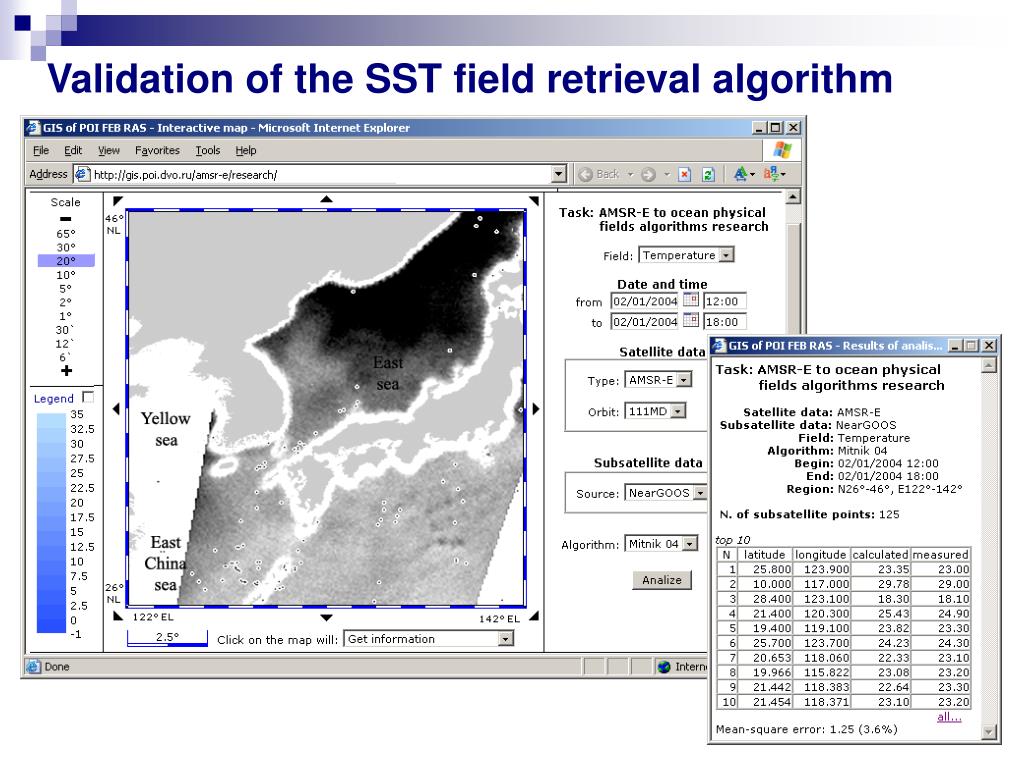The height and width of the screenshot is (768, 1024).
Task: Pan map to north-east corner arrow
Action: tap(534, 200)
